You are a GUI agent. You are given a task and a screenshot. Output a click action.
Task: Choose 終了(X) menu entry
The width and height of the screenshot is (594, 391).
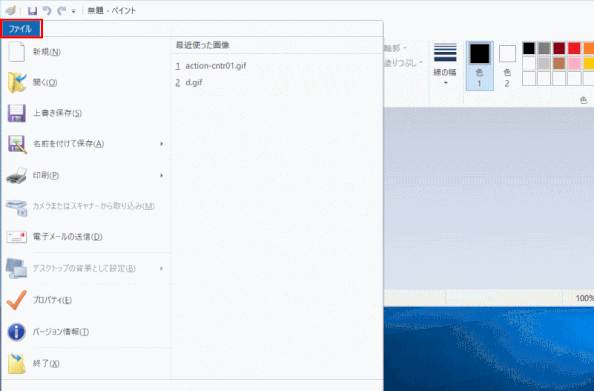(x=86, y=363)
